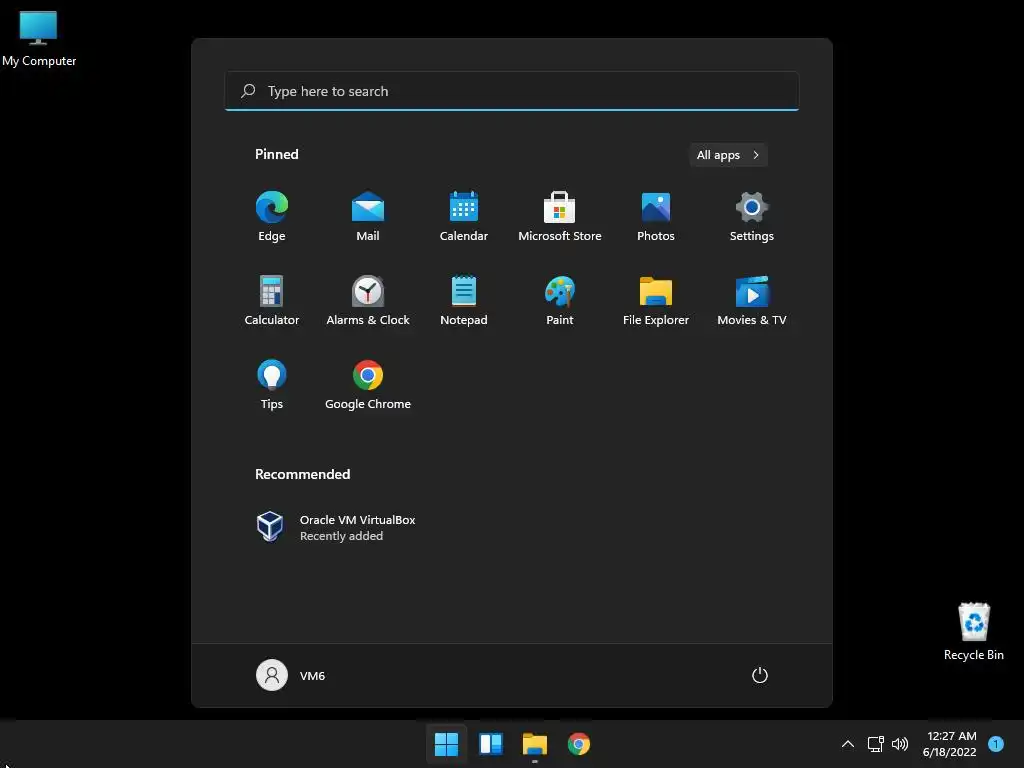The width and height of the screenshot is (1024, 768).
Task: Open Edge from pinned apps
Action: click(272, 216)
